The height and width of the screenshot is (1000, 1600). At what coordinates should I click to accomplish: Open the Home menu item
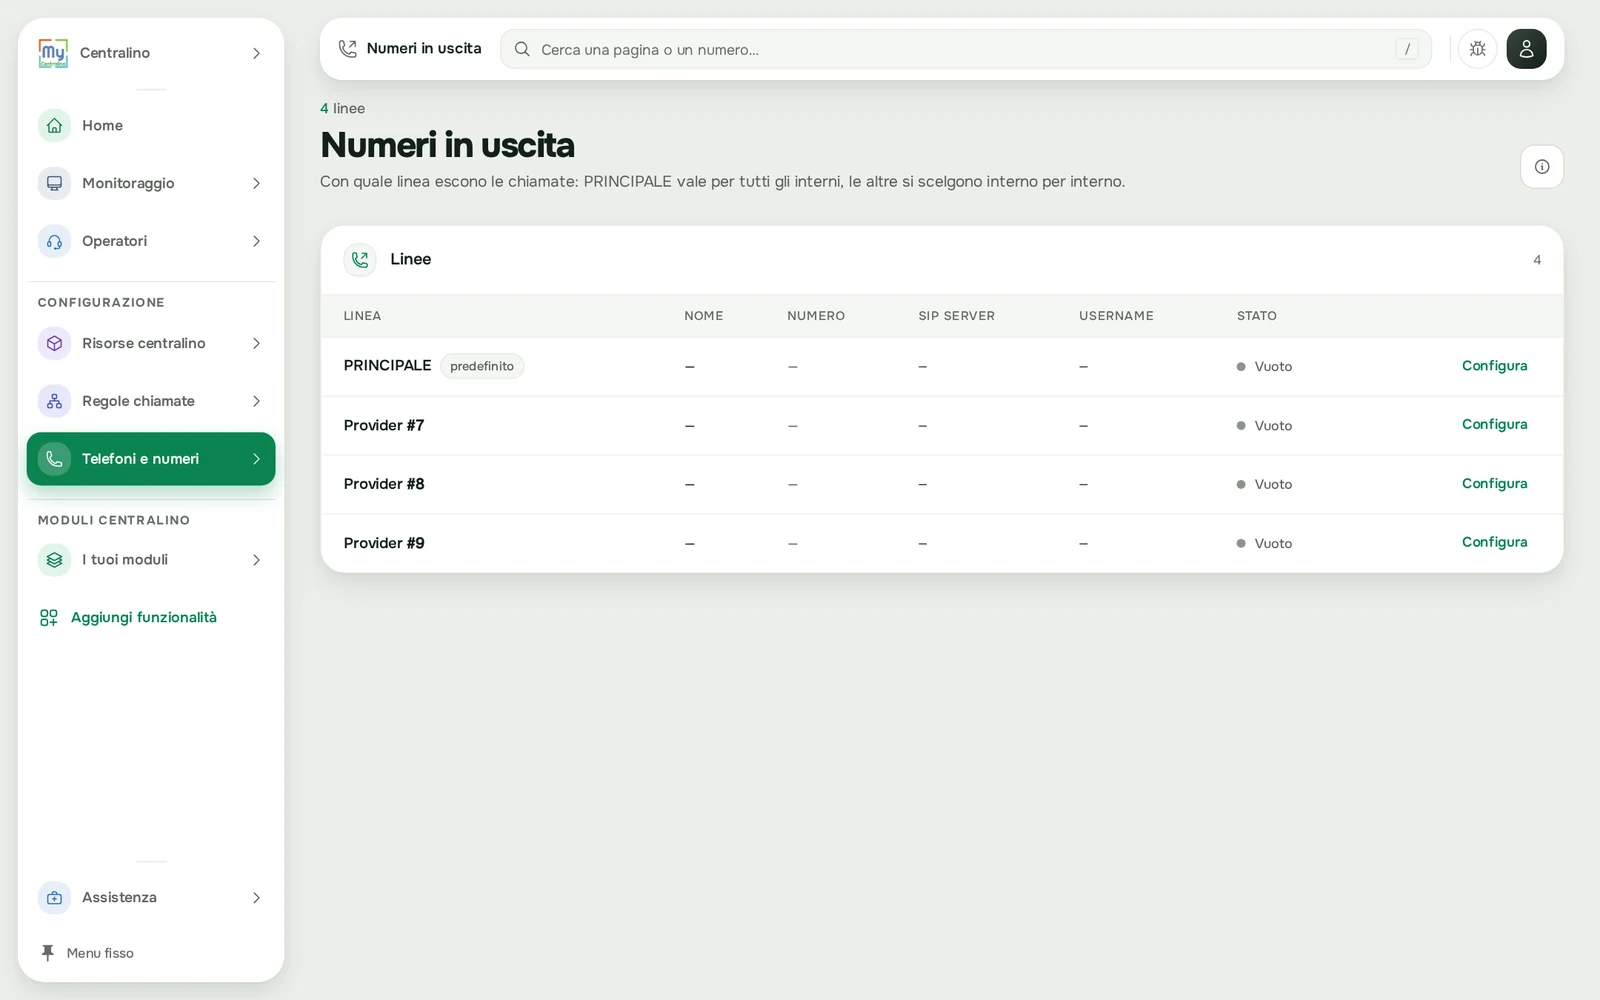151,126
